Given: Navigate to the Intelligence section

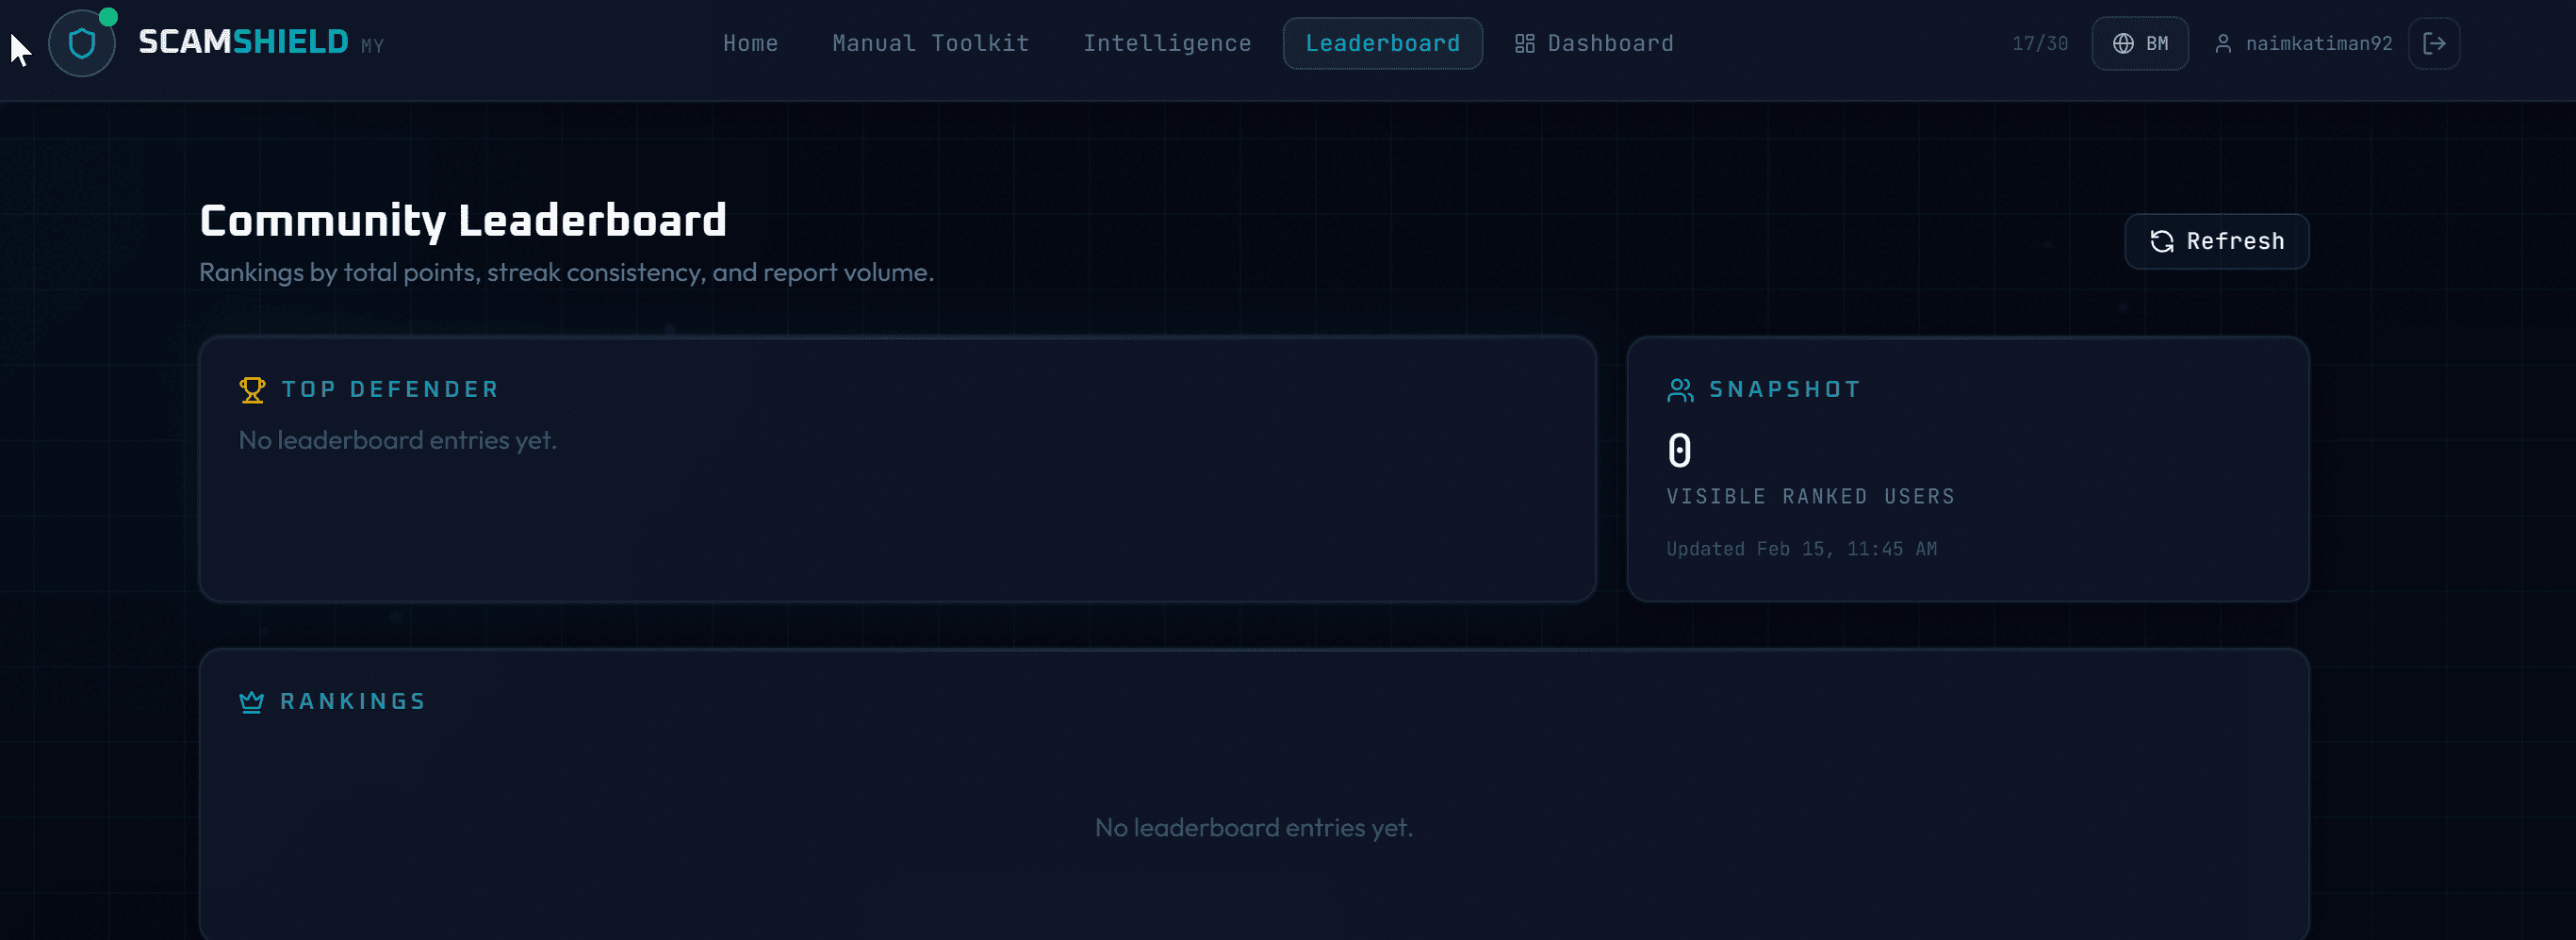Looking at the screenshot, I should pyautogui.click(x=1167, y=43).
